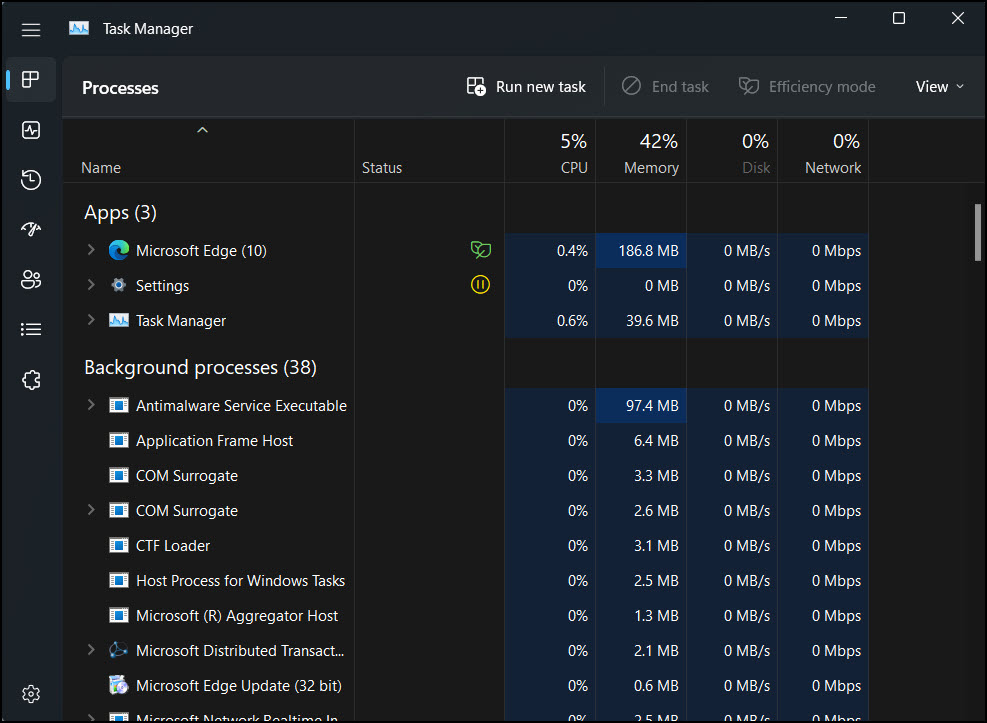
Task: Click the vertical scrollbar thumb
Action: pos(978,232)
